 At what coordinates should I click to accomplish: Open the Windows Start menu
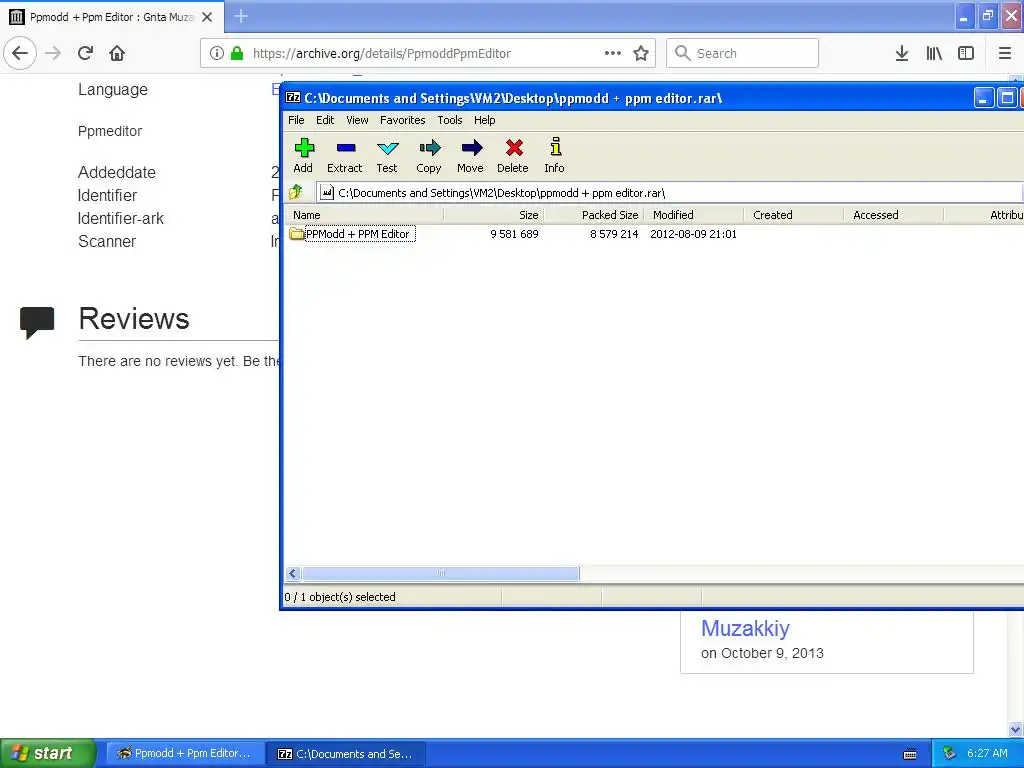[x=47, y=754]
